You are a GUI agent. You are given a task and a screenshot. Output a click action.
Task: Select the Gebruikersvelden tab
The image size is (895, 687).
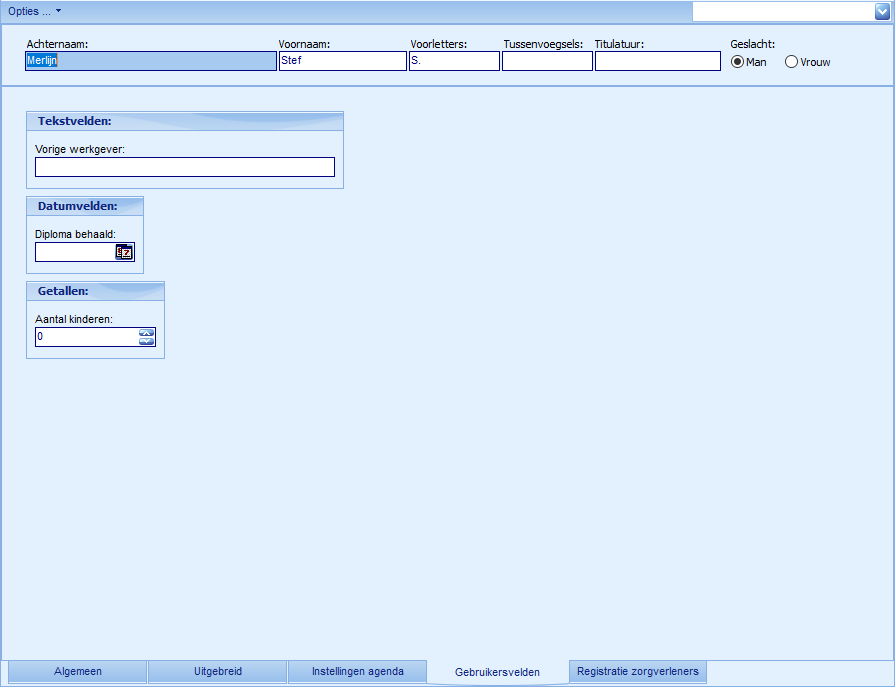[497, 672]
